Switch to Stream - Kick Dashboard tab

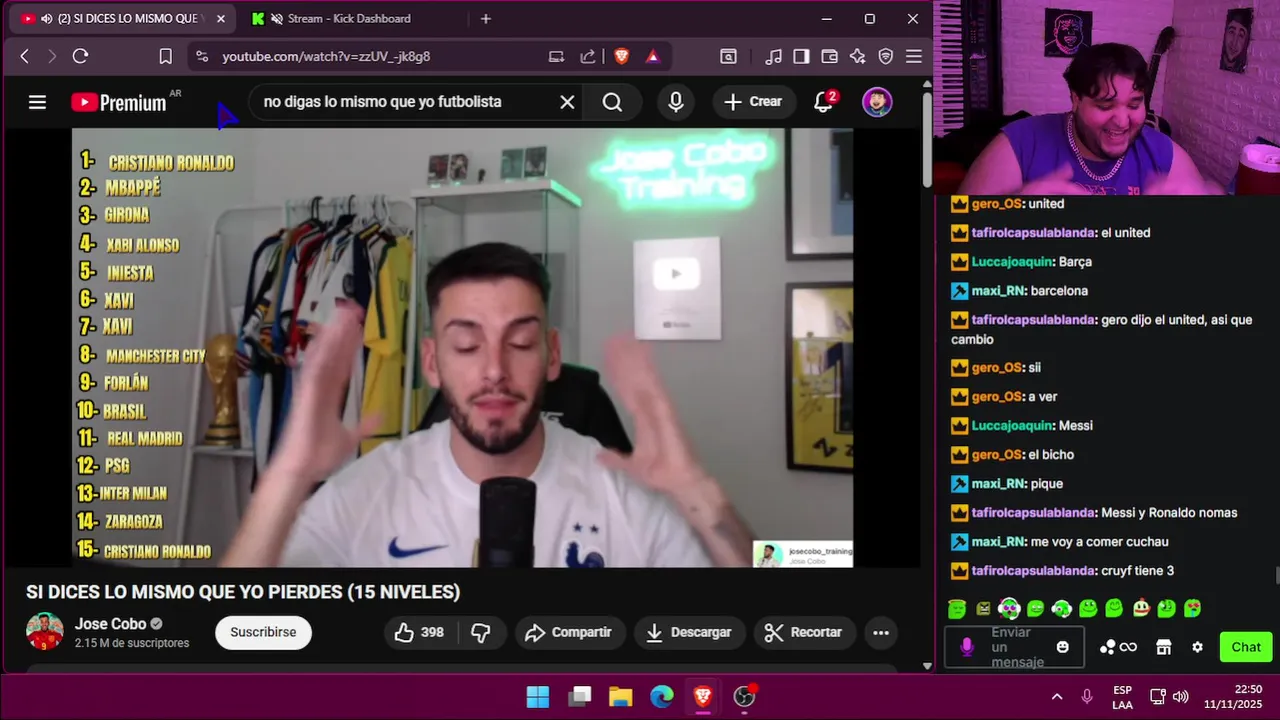click(x=347, y=18)
